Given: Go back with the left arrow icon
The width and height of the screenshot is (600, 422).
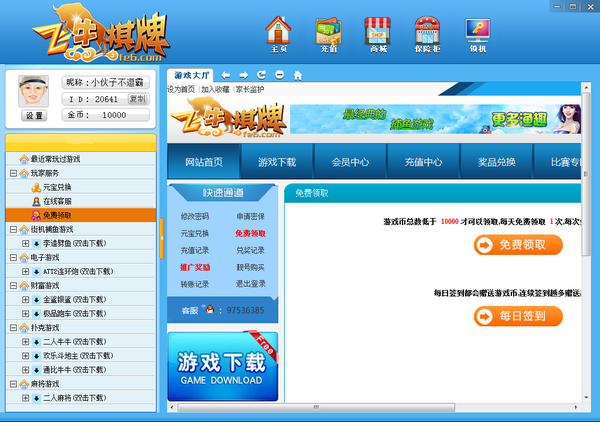Looking at the screenshot, I should pyautogui.click(x=226, y=75).
